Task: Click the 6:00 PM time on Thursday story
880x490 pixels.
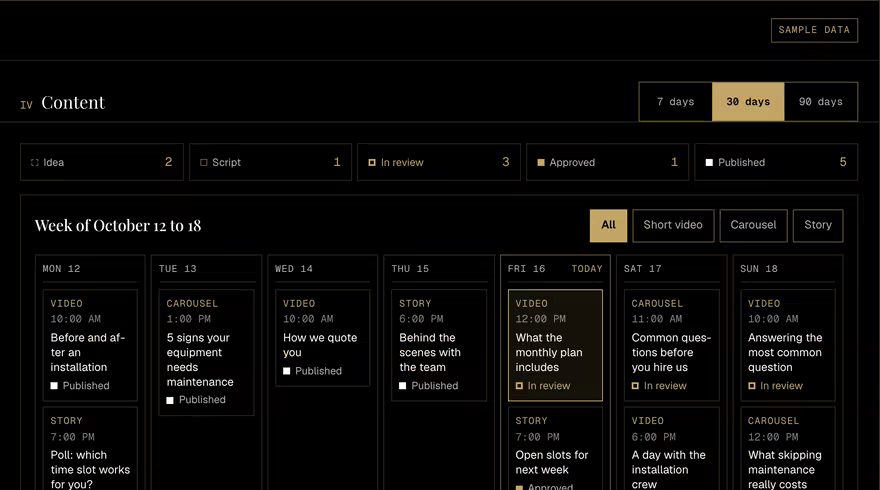Action: point(421,319)
